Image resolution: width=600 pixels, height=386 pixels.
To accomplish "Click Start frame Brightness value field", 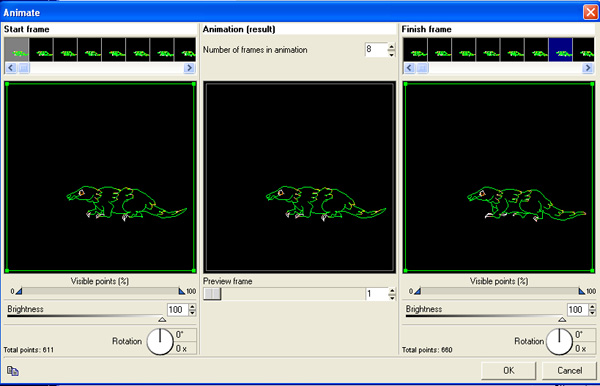I will coord(177,309).
